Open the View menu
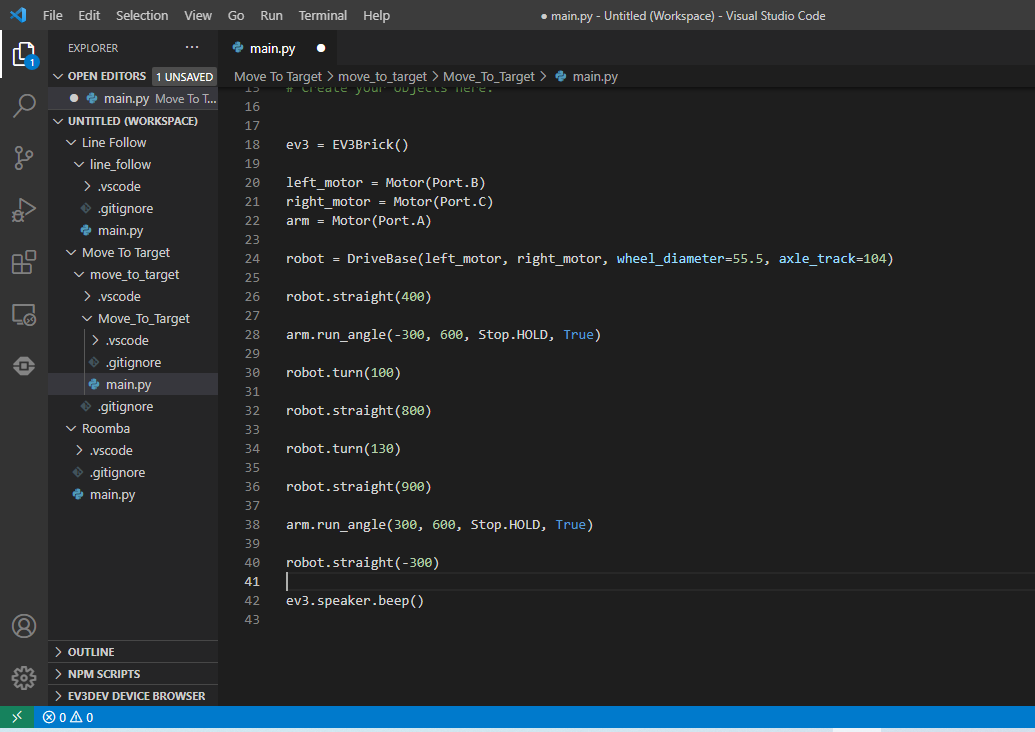 pyautogui.click(x=198, y=15)
